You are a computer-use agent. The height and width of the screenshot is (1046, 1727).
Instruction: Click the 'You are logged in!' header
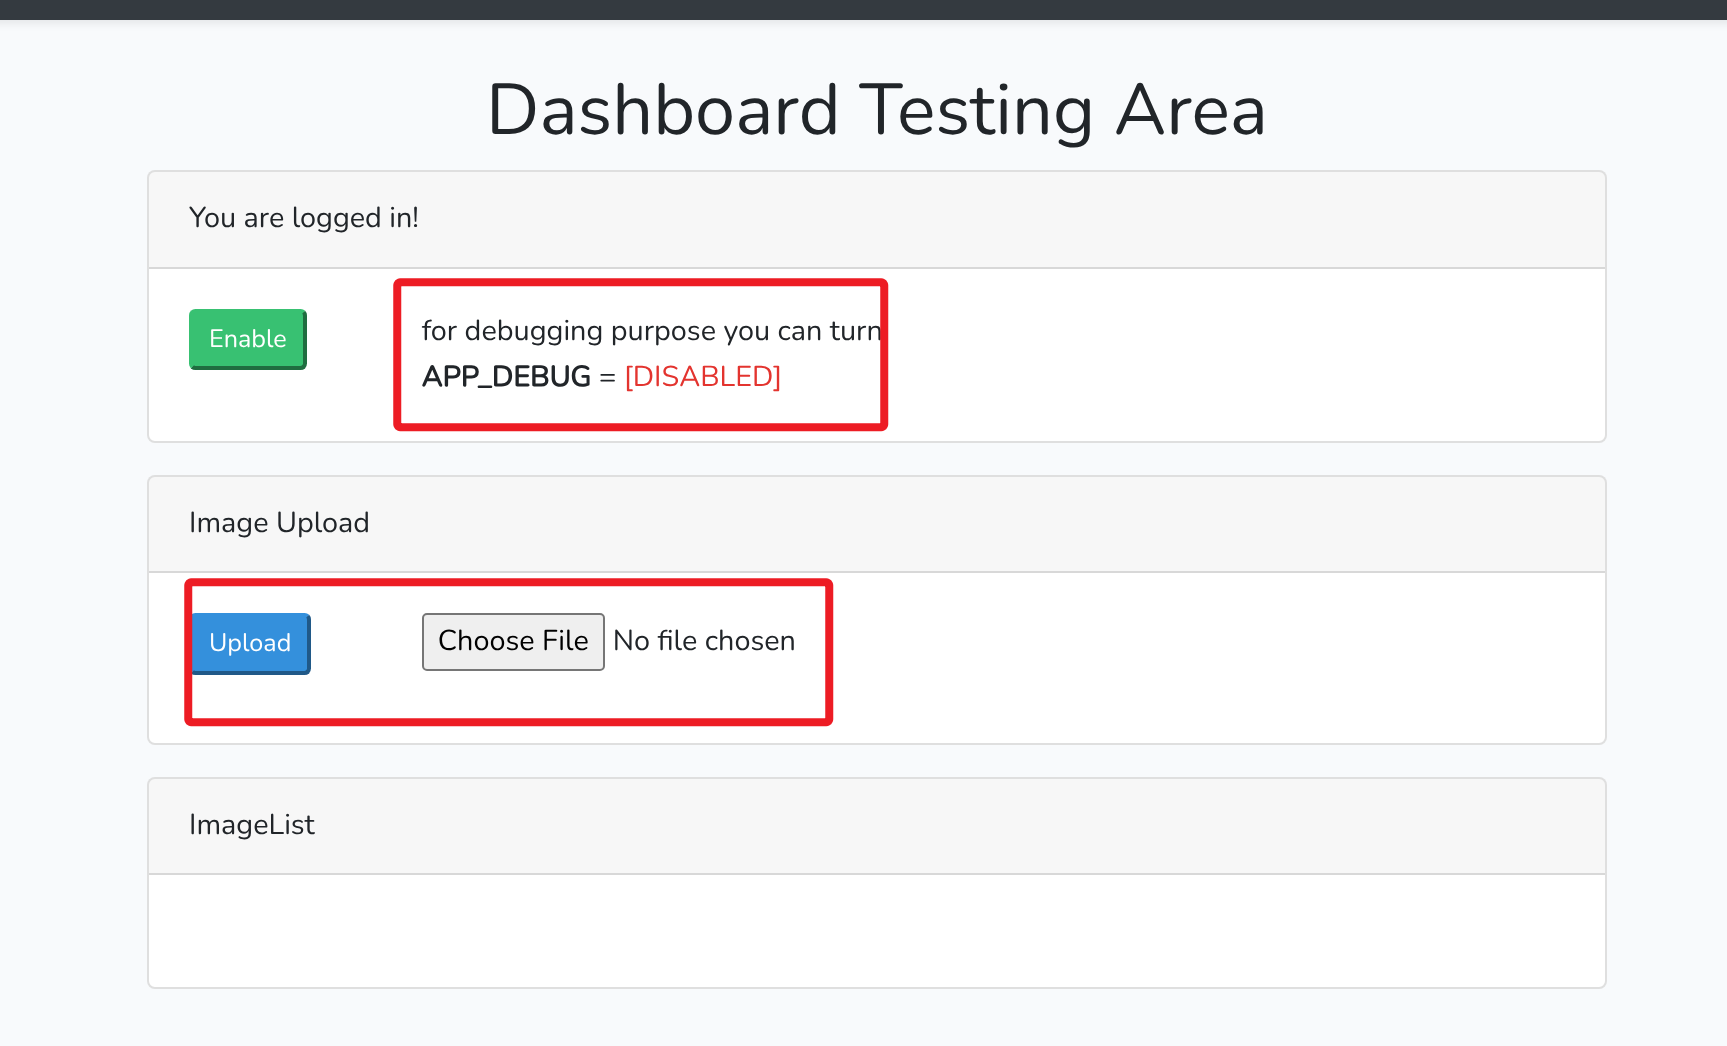point(304,218)
